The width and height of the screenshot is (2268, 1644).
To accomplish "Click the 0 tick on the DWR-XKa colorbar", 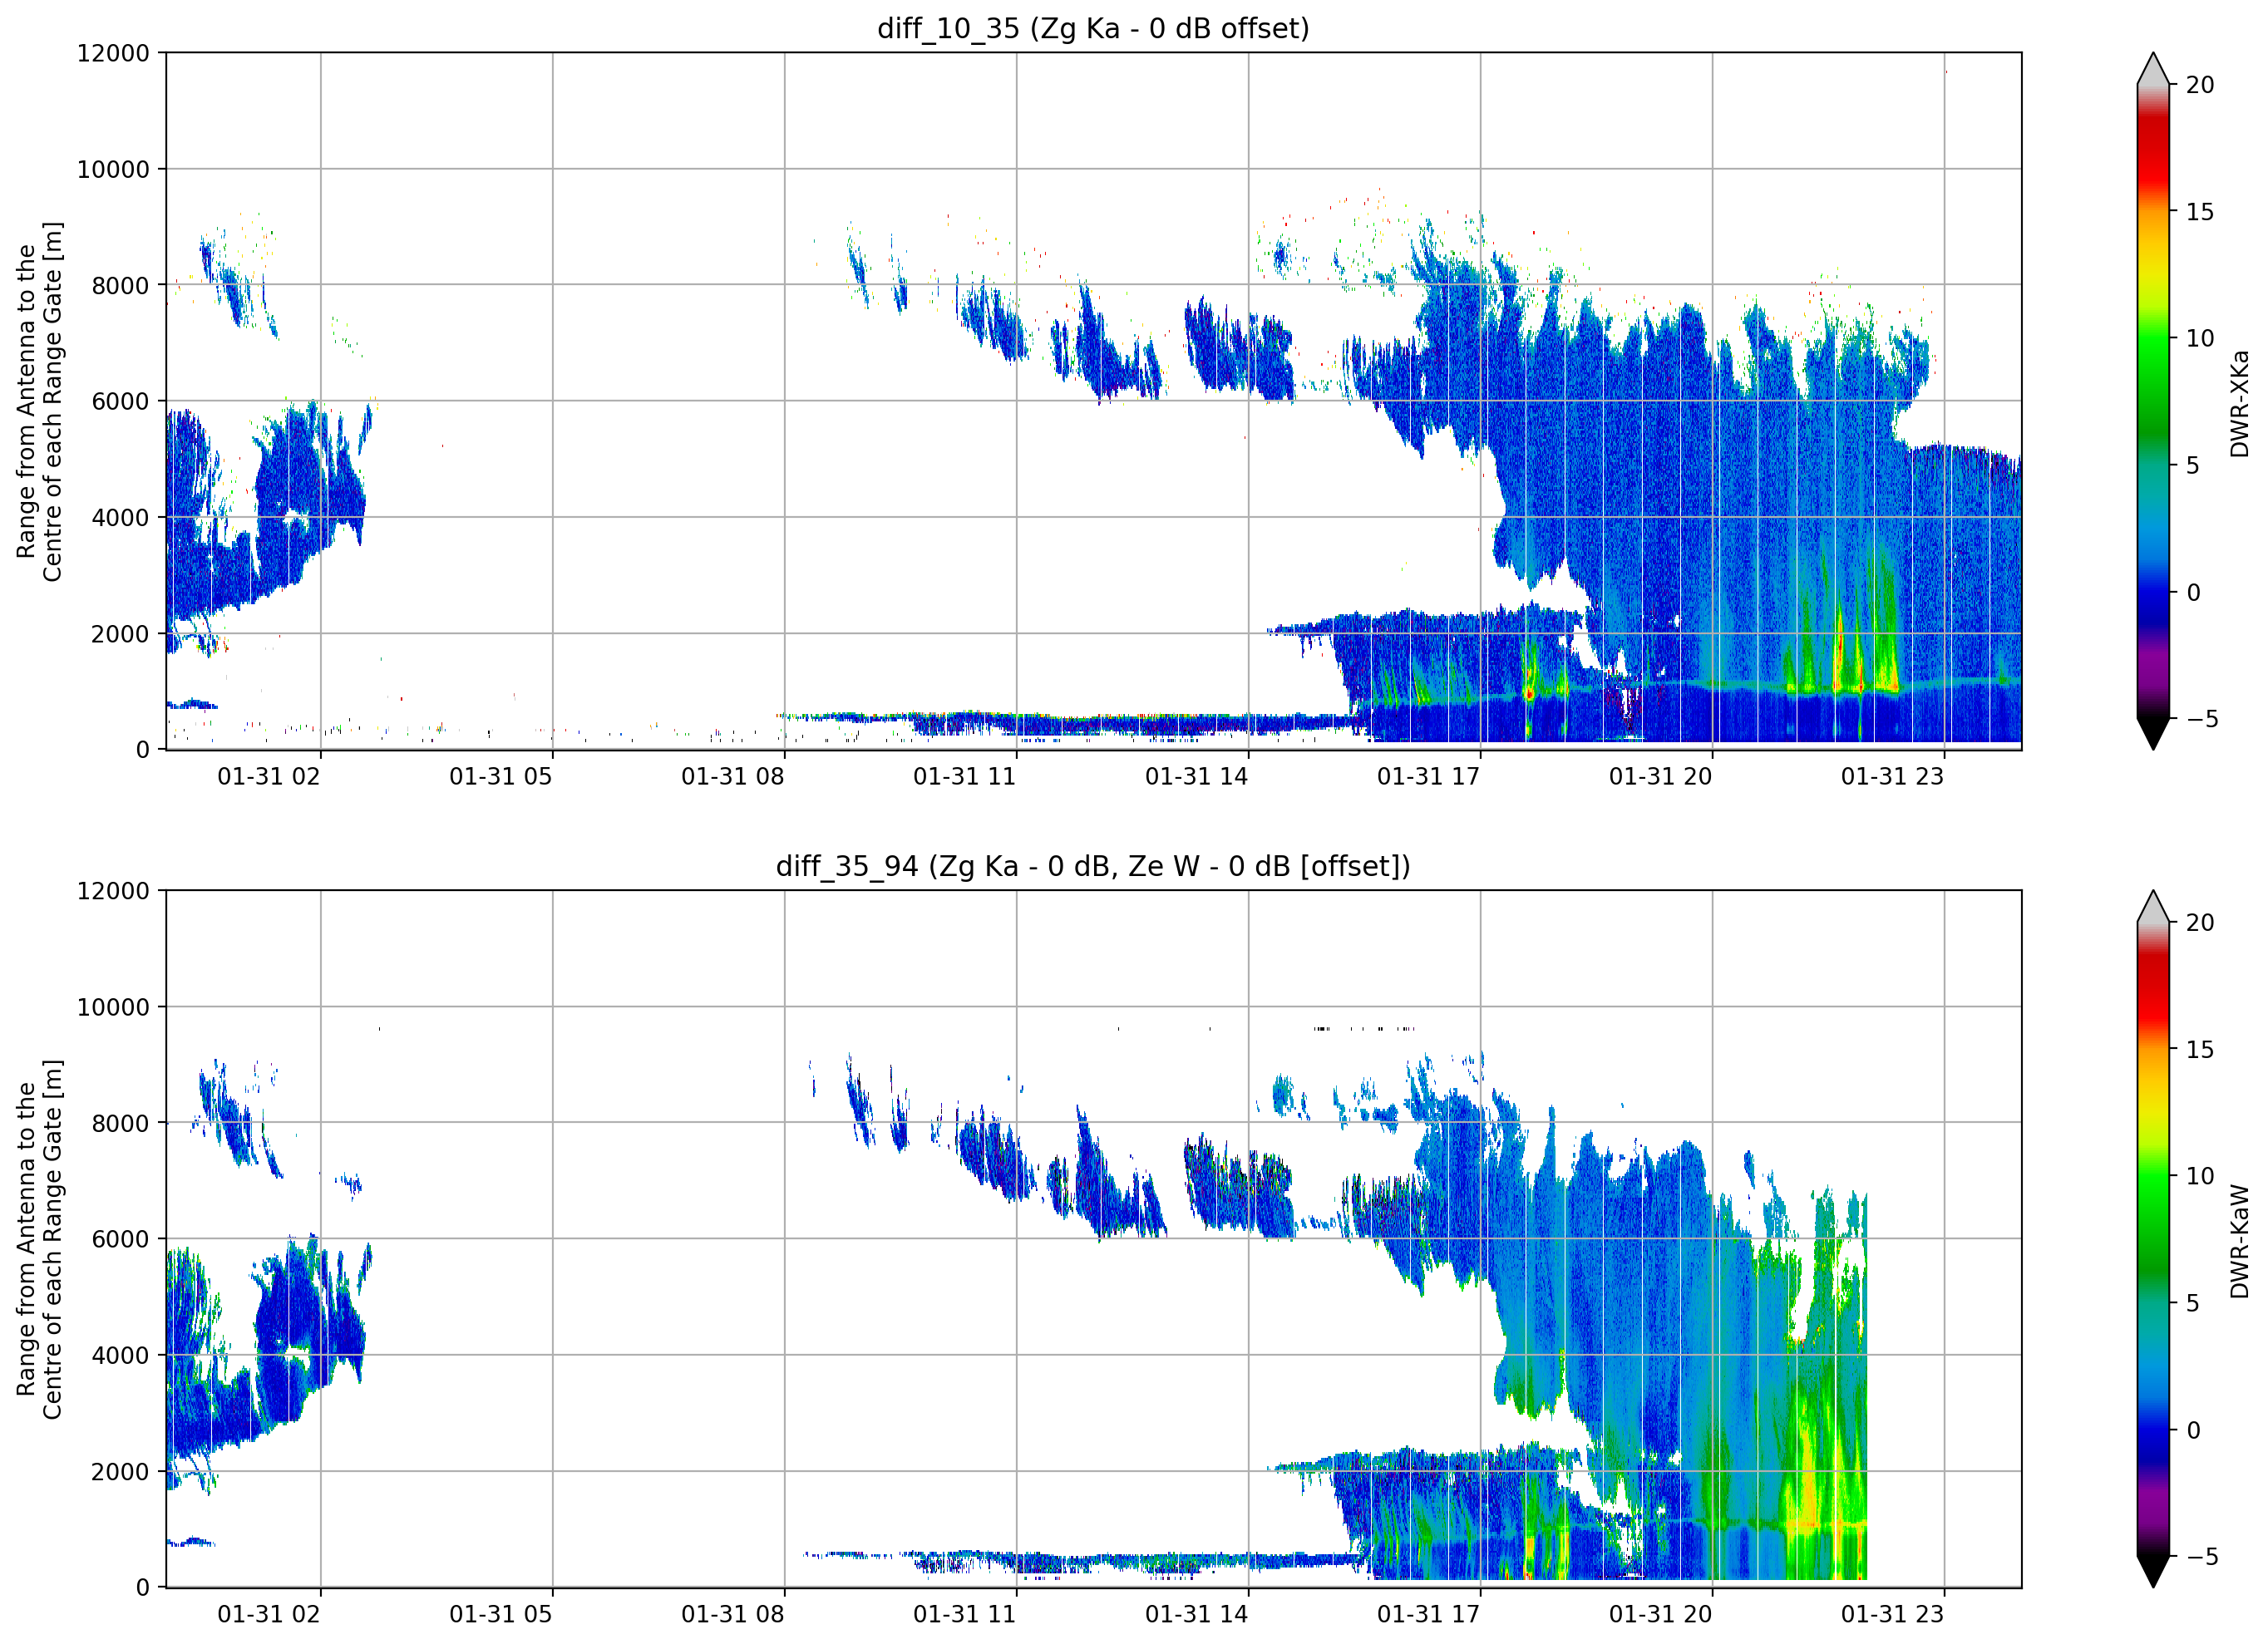I will click(x=2193, y=592).
